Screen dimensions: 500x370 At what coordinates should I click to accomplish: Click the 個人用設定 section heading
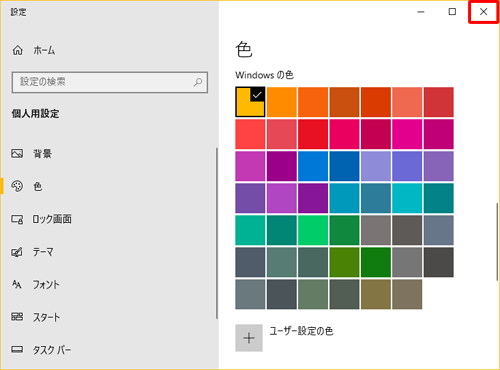[35, 114]
